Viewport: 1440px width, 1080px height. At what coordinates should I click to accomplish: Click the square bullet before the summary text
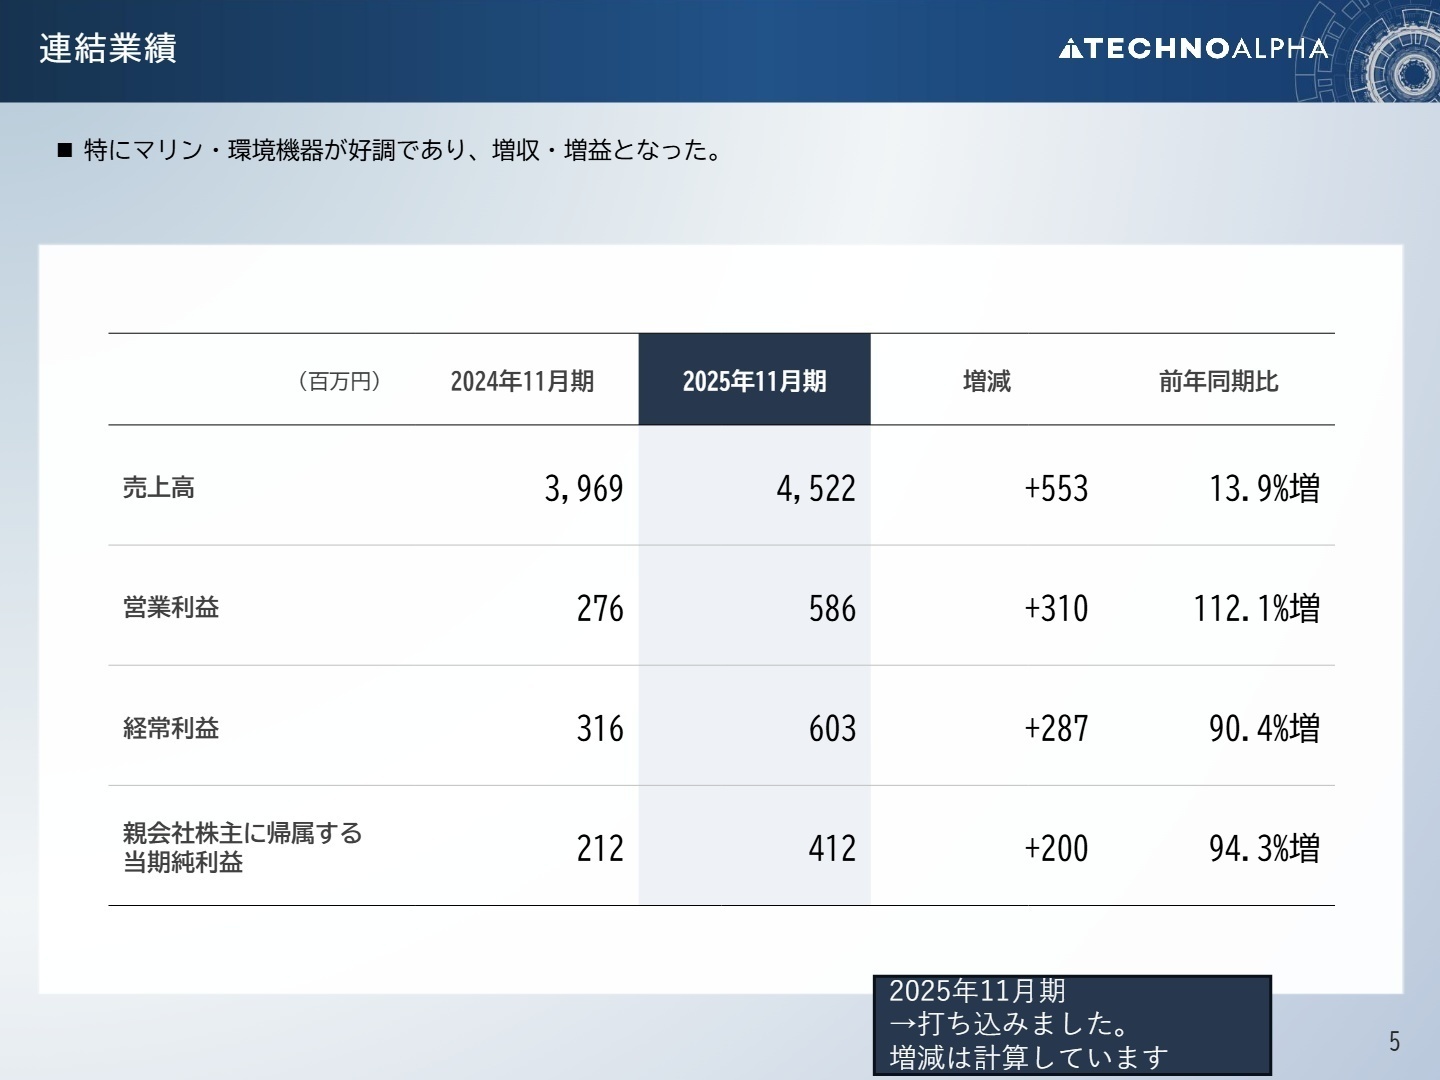coord(63,151)
